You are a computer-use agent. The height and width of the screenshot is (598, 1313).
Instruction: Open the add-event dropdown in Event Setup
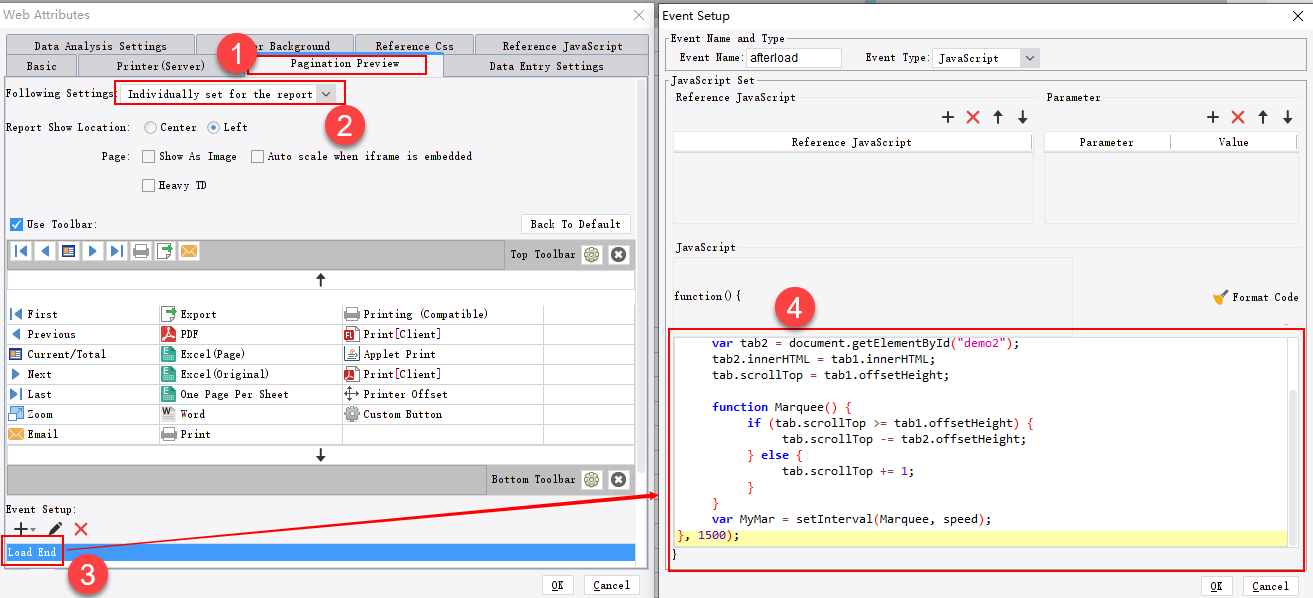22,529
